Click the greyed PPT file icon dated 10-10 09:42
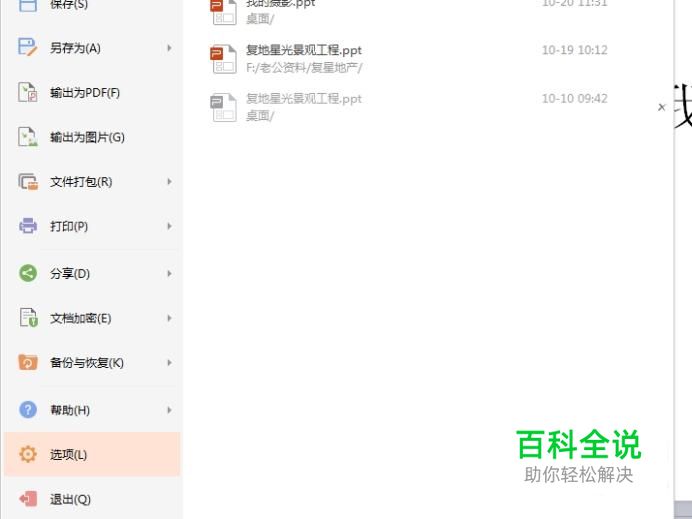Screen dimensions: 692x519 (x=223, y=107)
